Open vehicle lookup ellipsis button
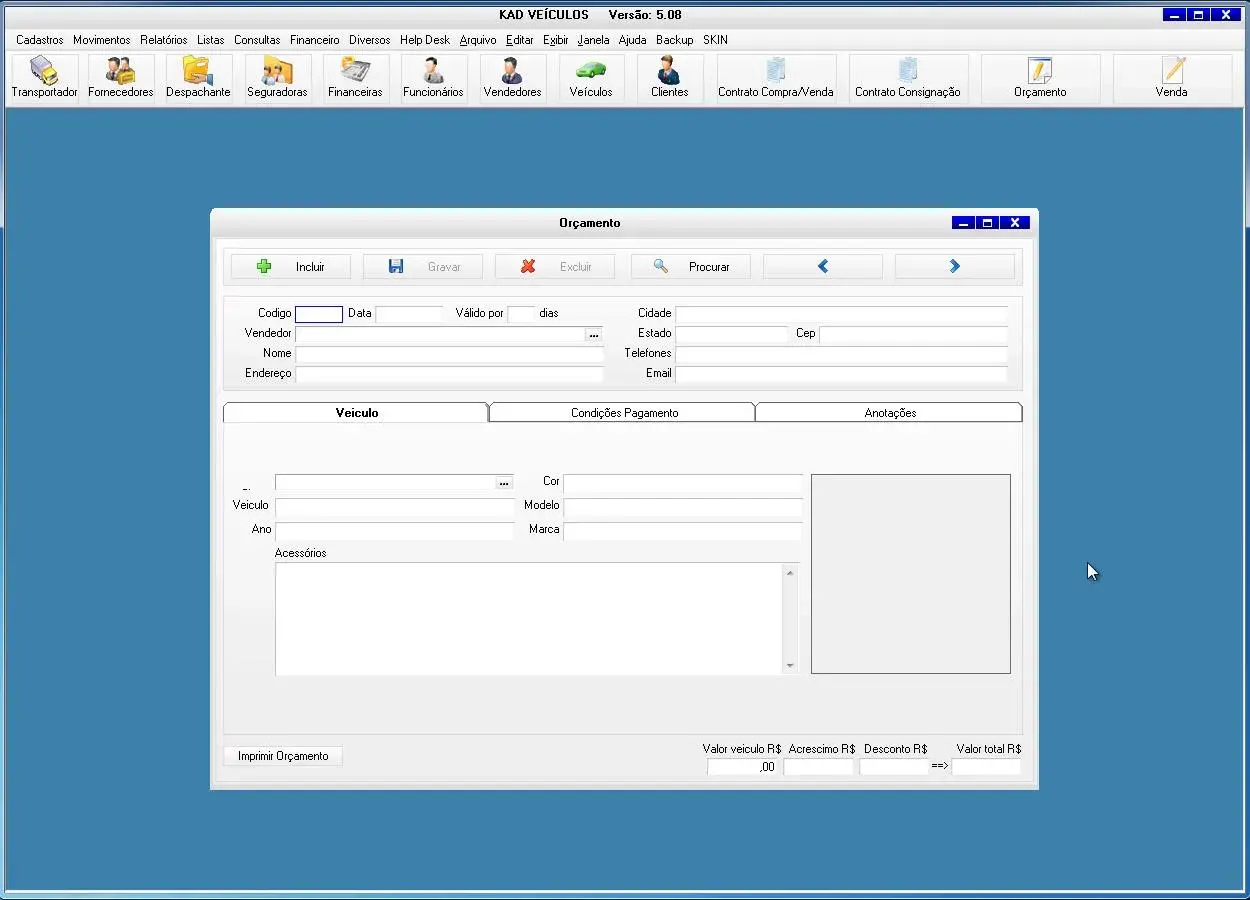 [x=504, y=483]
